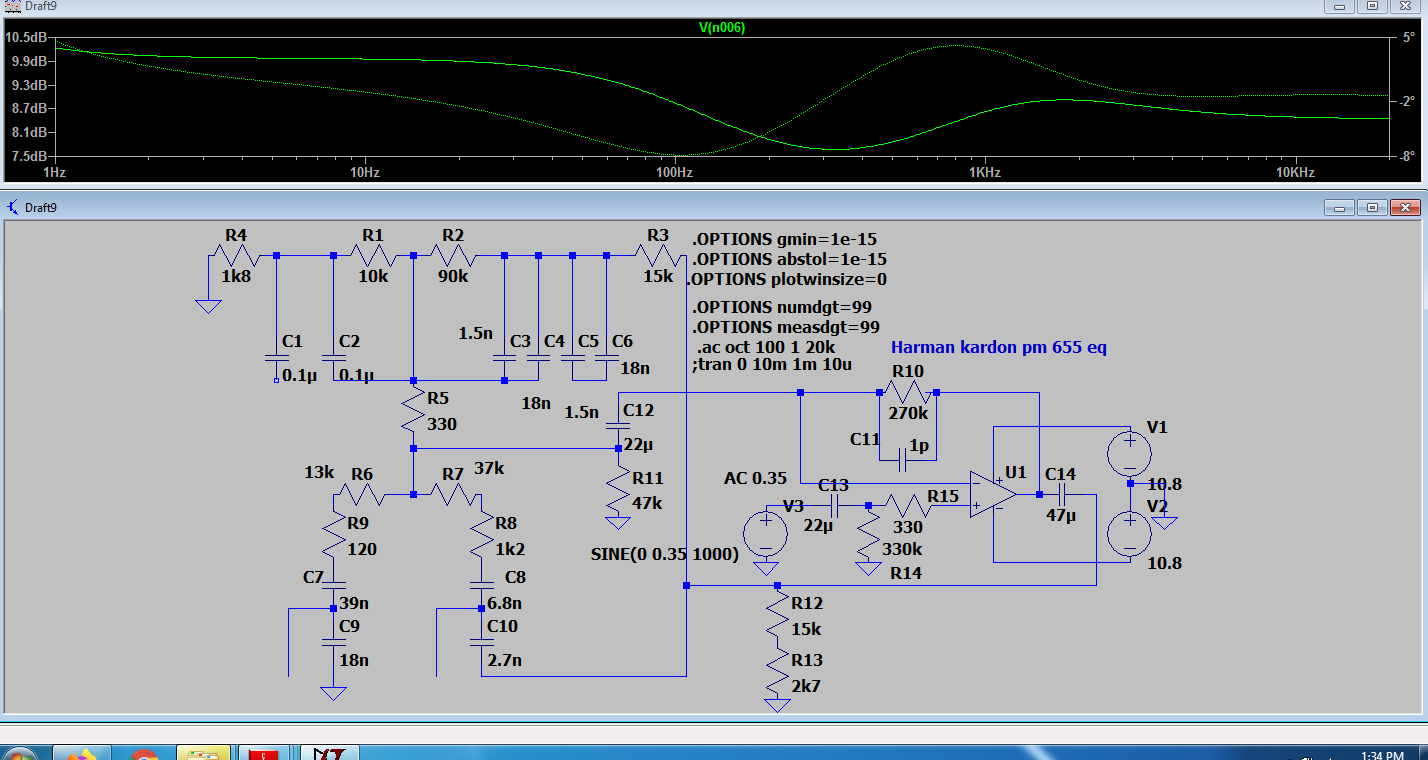Click the 10KHz label on frequency axis
Image resolution: width=1428 pixels, height=760 pixels.
point(1294,172)
